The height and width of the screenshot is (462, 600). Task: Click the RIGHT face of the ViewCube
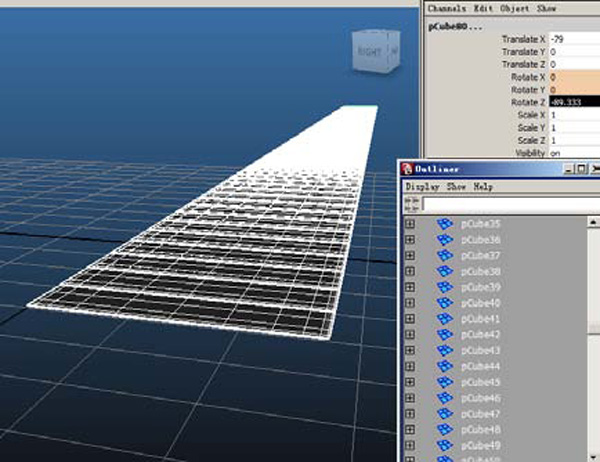click(x=369, y=51)
